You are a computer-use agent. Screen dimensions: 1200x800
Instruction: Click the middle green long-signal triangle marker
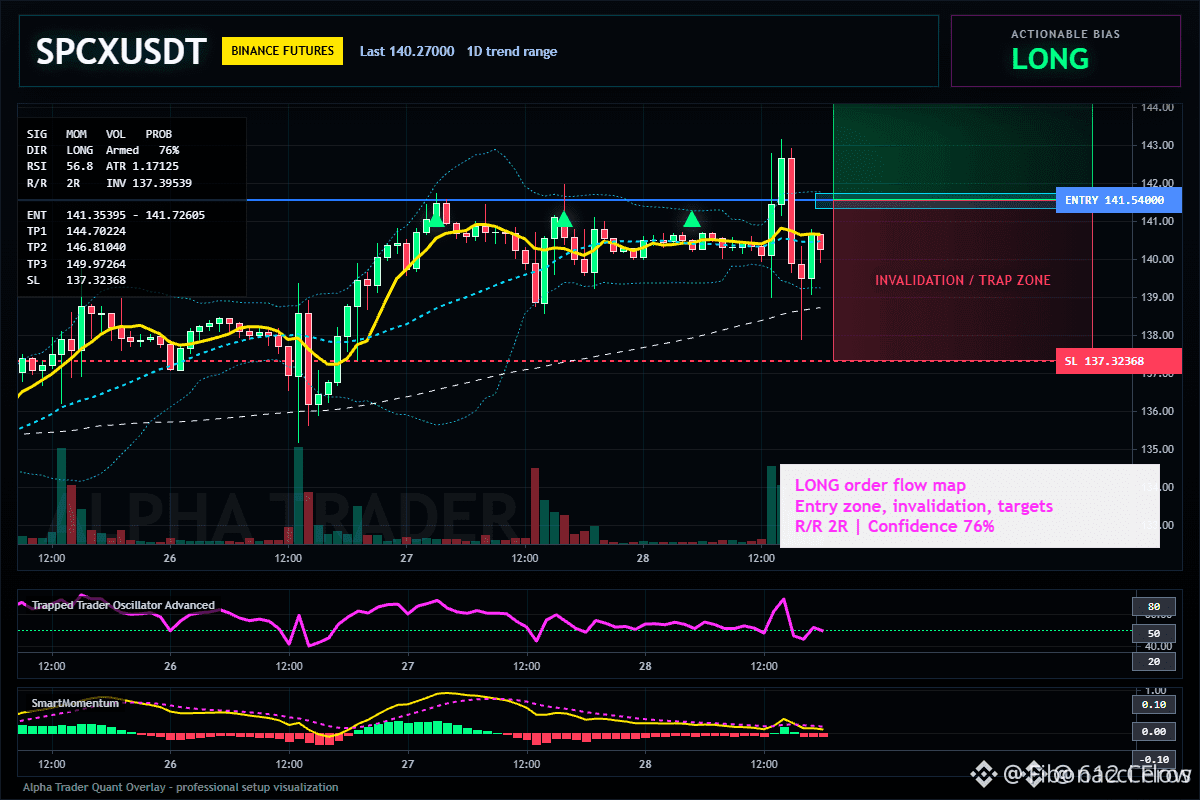point(564,218)
